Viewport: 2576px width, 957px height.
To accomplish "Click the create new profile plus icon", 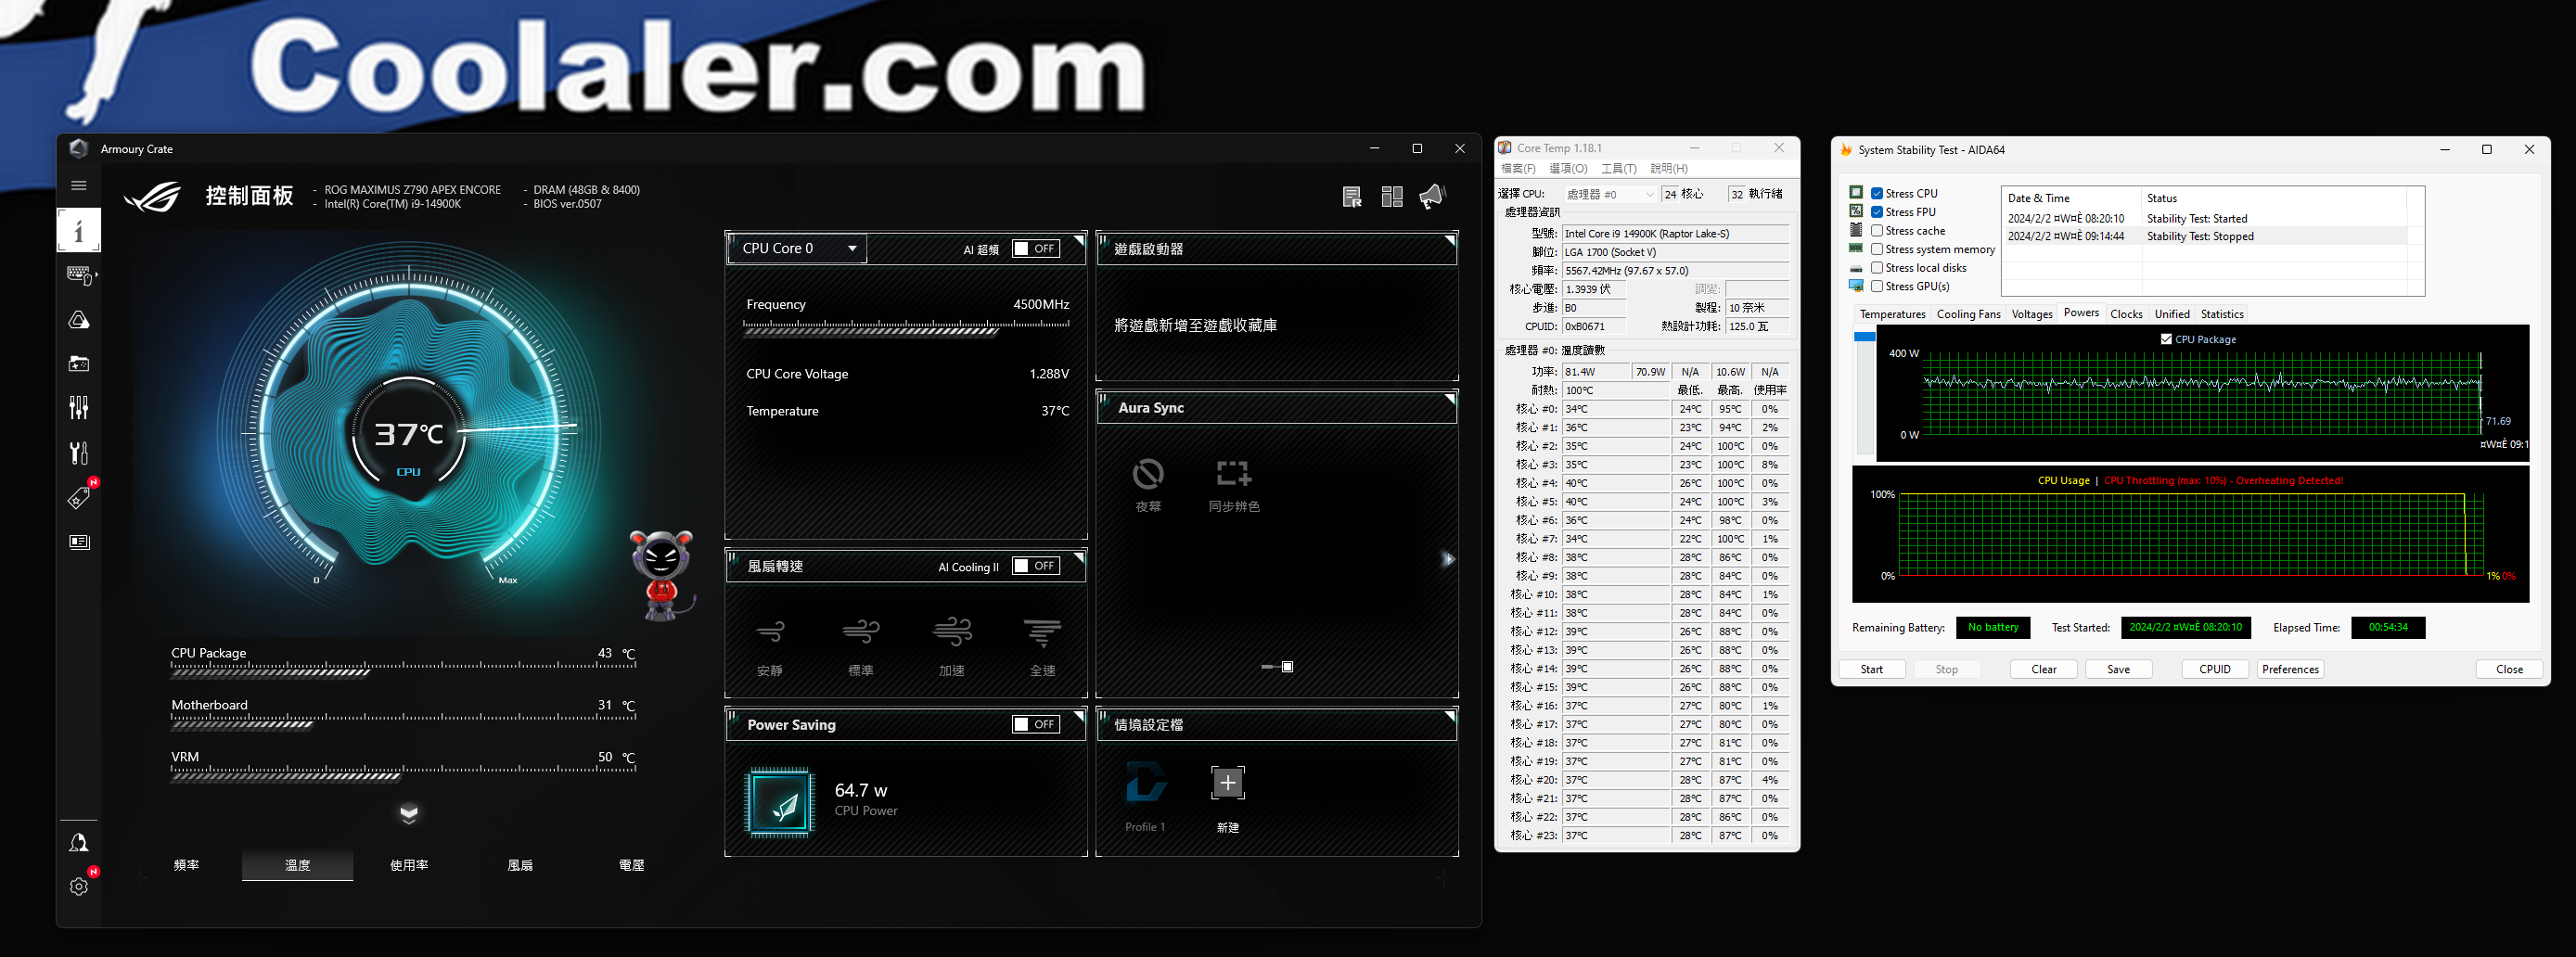I will pyautogui.click(x=1228, y=783).
